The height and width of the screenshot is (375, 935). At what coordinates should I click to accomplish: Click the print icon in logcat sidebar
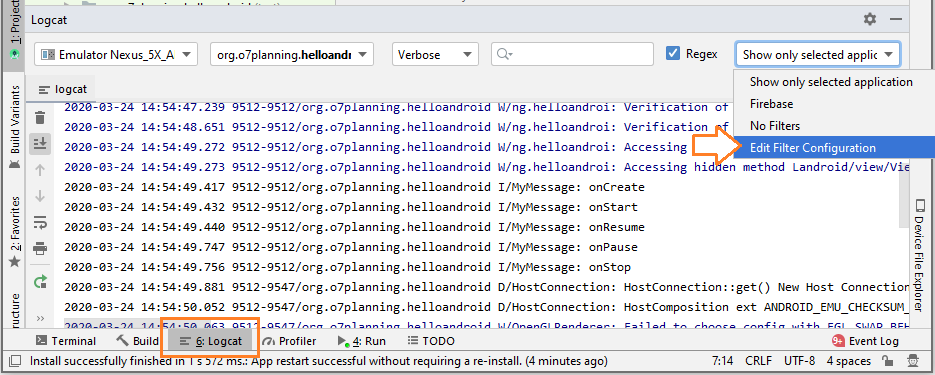point(40,247)
